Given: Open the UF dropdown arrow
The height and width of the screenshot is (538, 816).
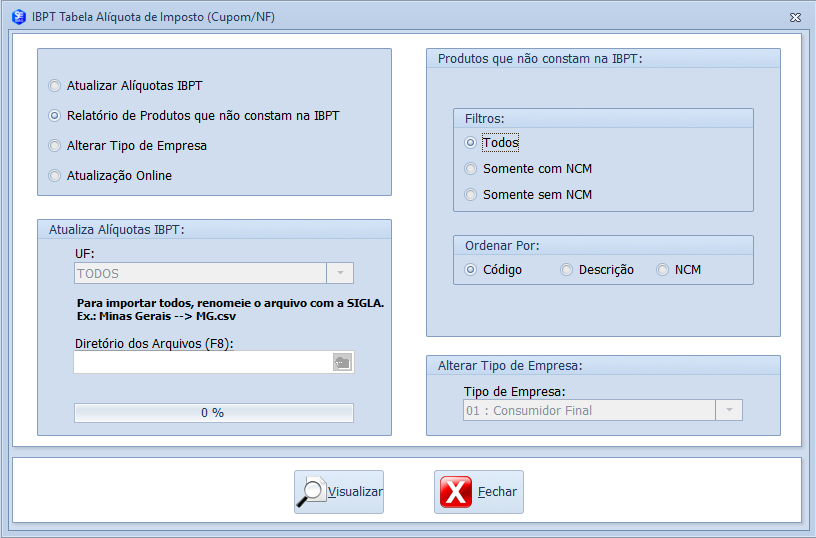Looking at the screenshot, I should [341, 273].
